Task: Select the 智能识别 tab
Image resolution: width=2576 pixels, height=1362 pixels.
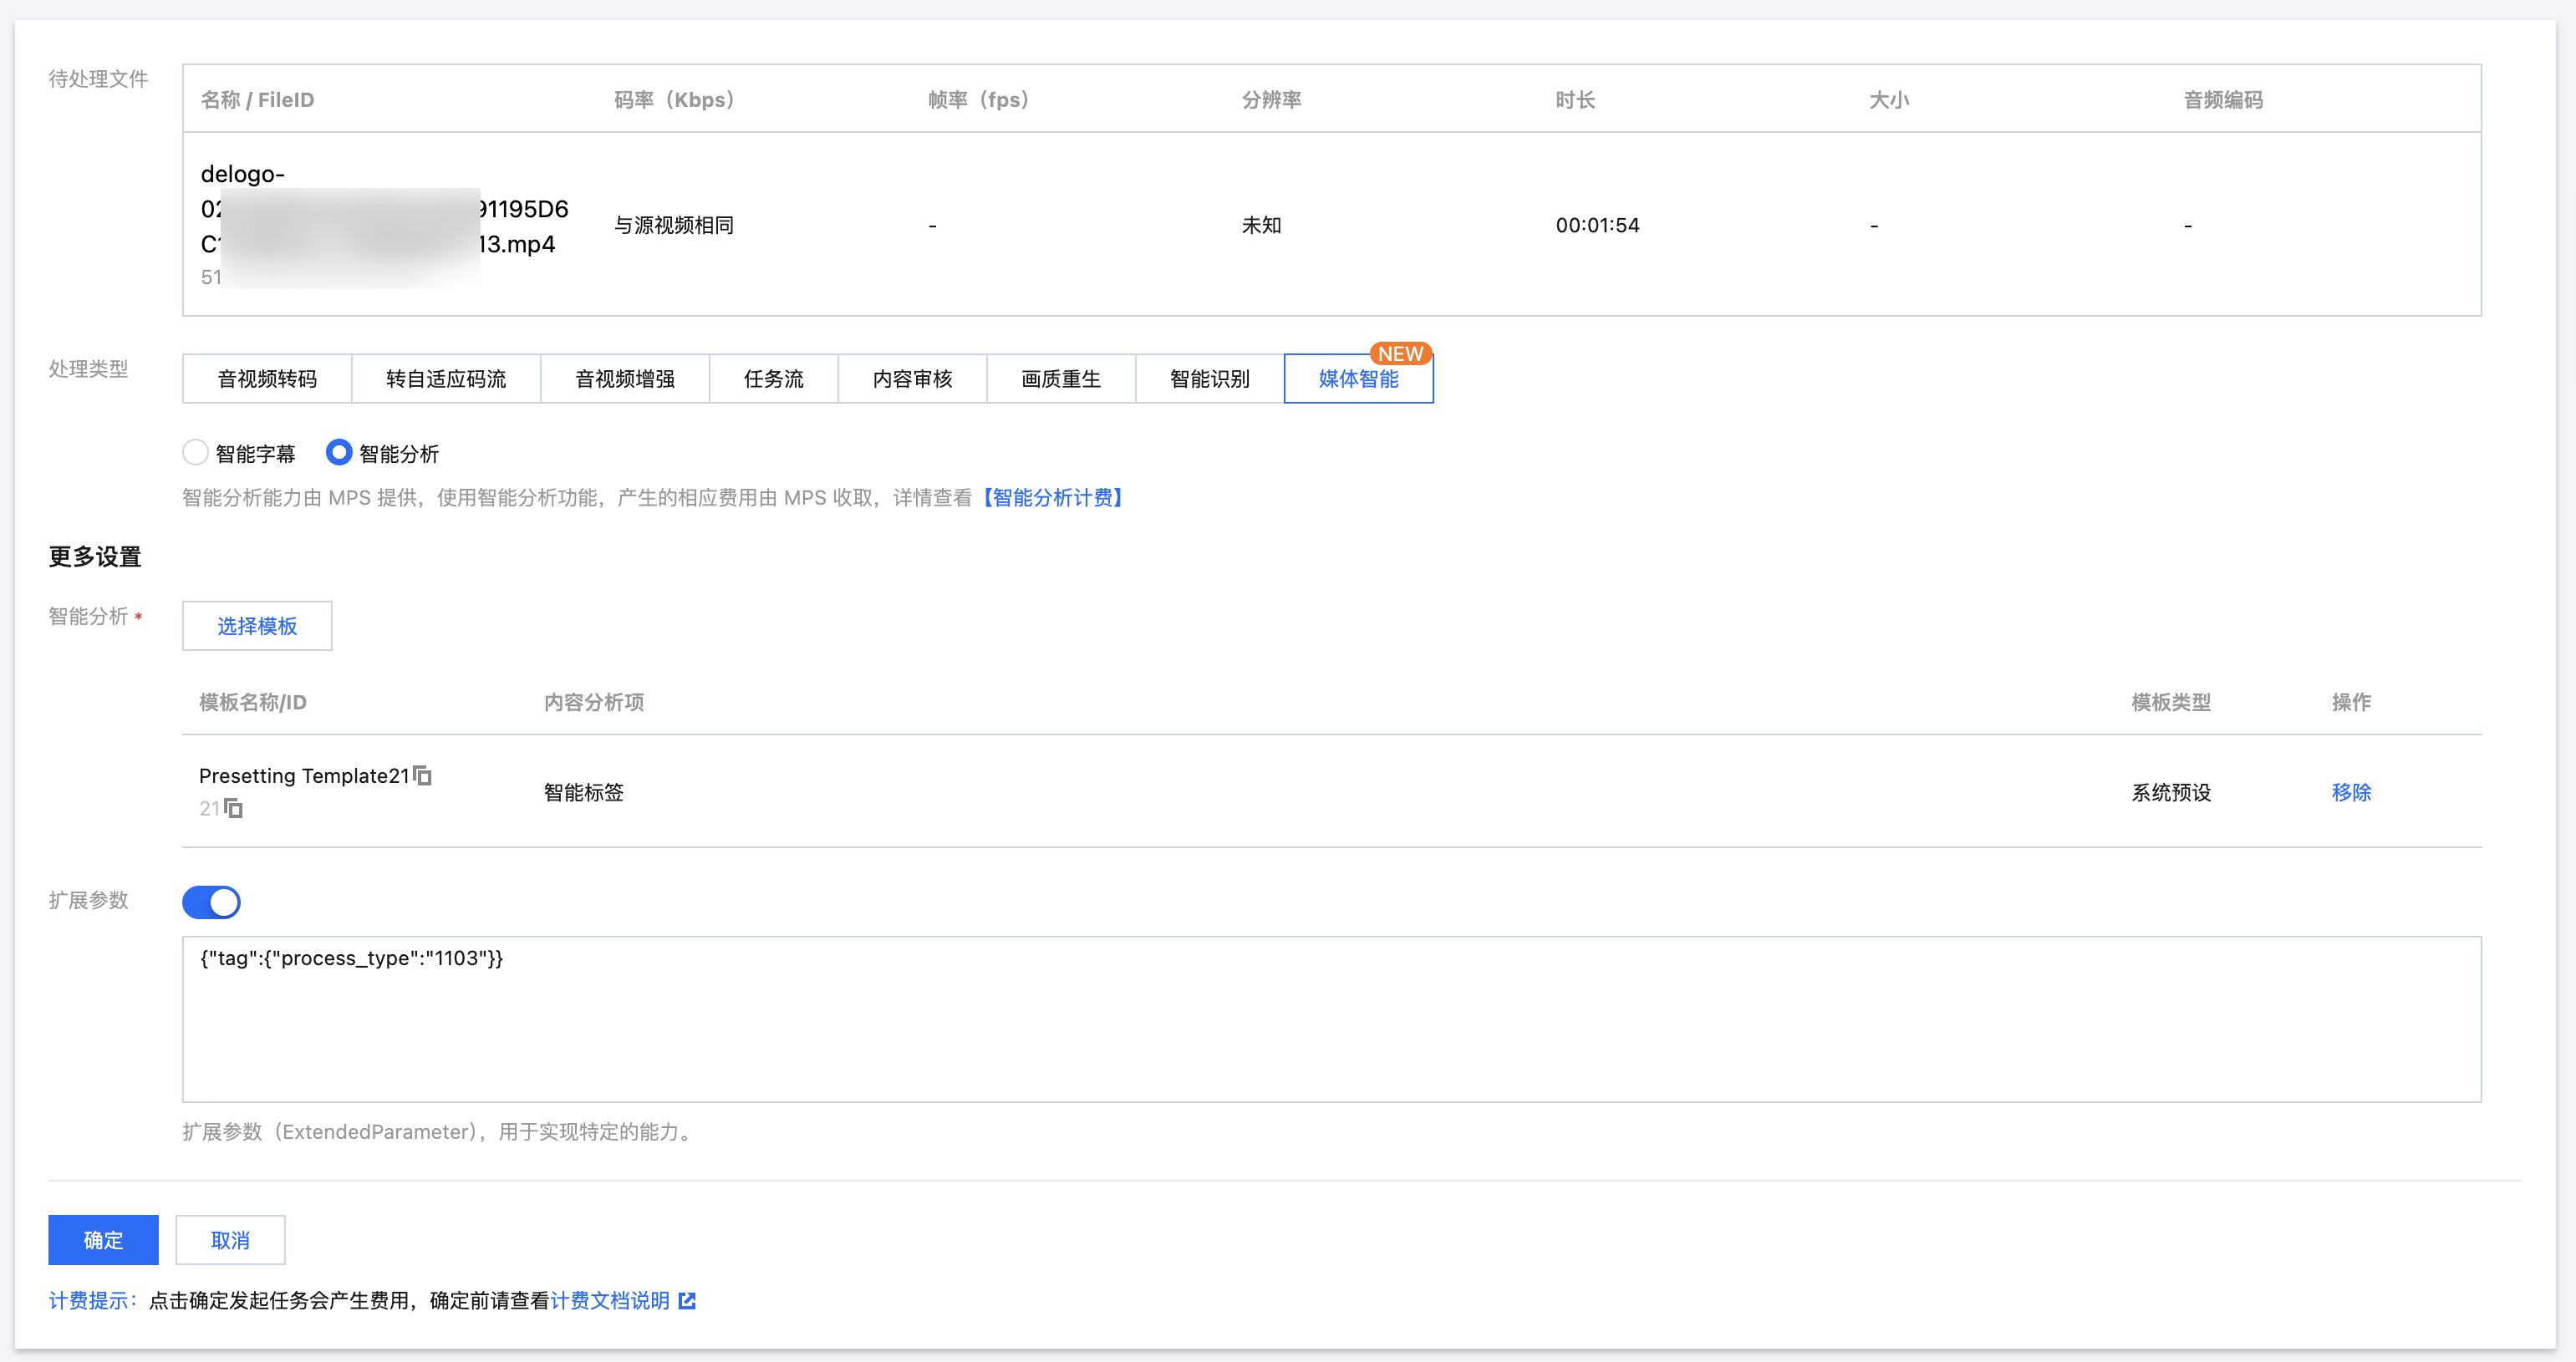Action: (x=1210, y=379)
